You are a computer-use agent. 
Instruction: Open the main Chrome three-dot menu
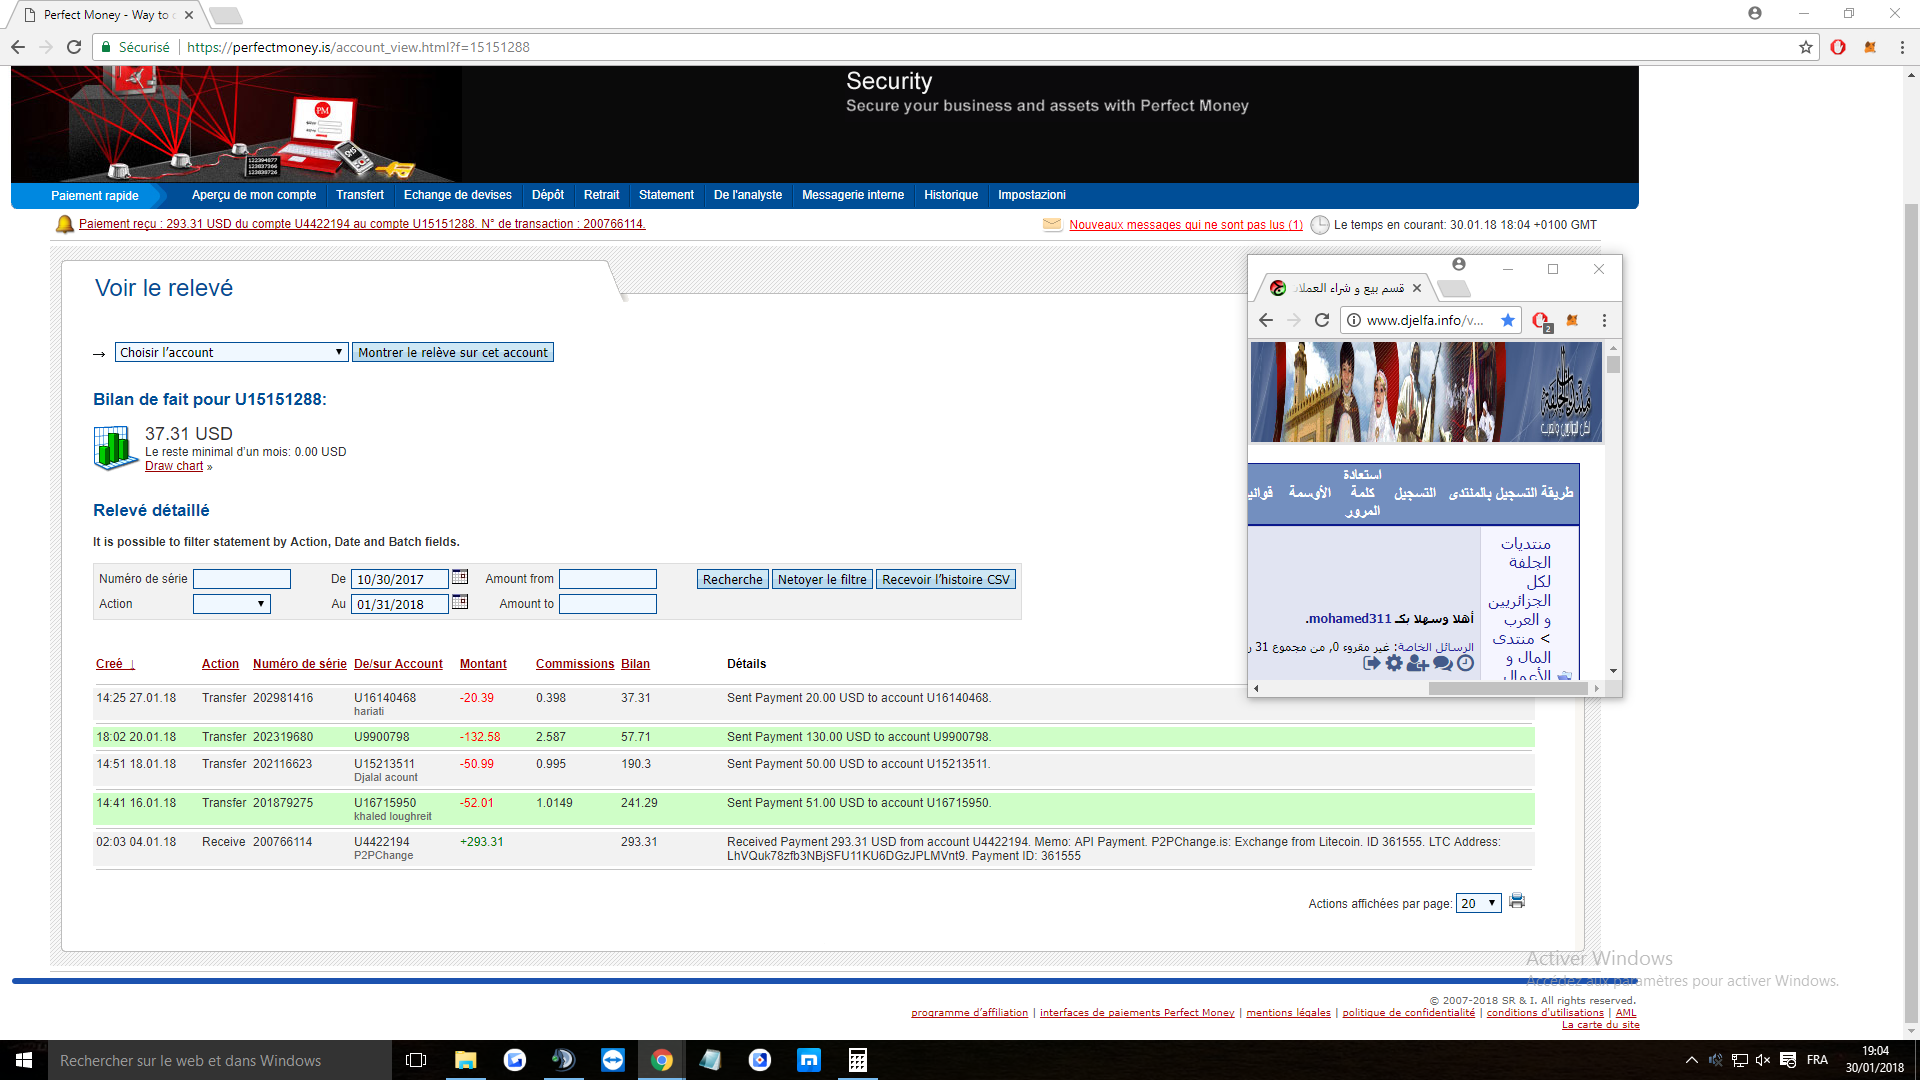1902,47
